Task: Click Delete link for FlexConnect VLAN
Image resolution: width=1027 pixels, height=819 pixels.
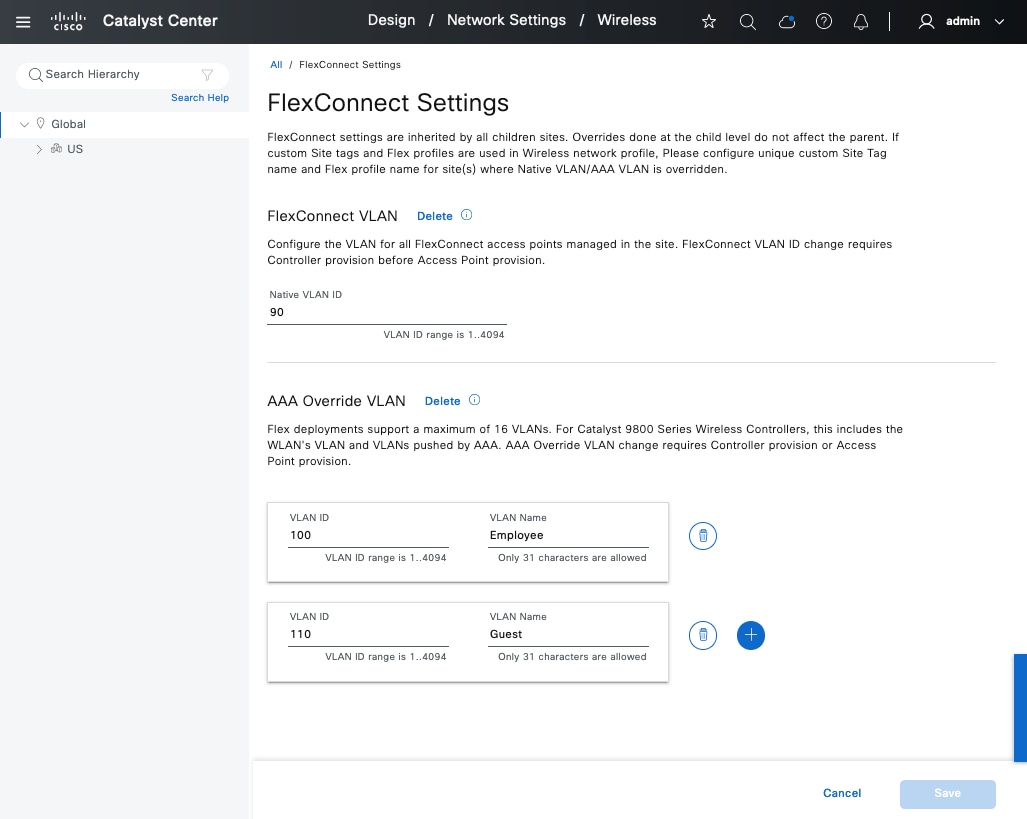Action: (x=435, y=216)
